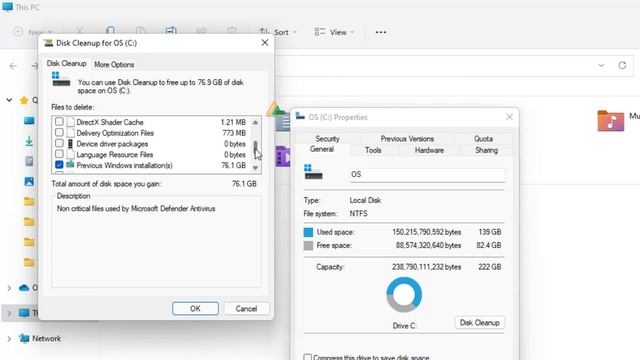
Task: Check the Delivery Optimization Files checkbox
Action: pyautogui.click(x=59, y=133)
